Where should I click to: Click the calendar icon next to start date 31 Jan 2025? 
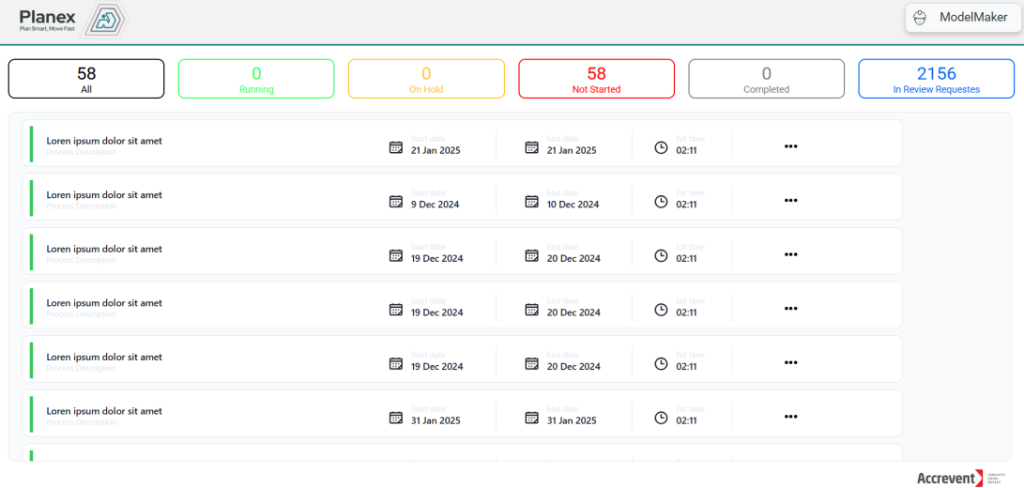[395, 417]
